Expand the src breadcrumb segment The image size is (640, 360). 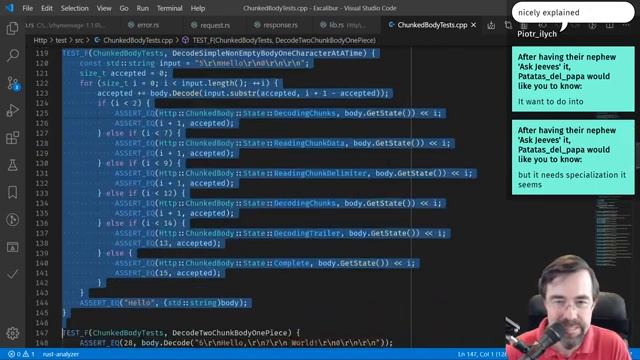[x=79, y=40]
